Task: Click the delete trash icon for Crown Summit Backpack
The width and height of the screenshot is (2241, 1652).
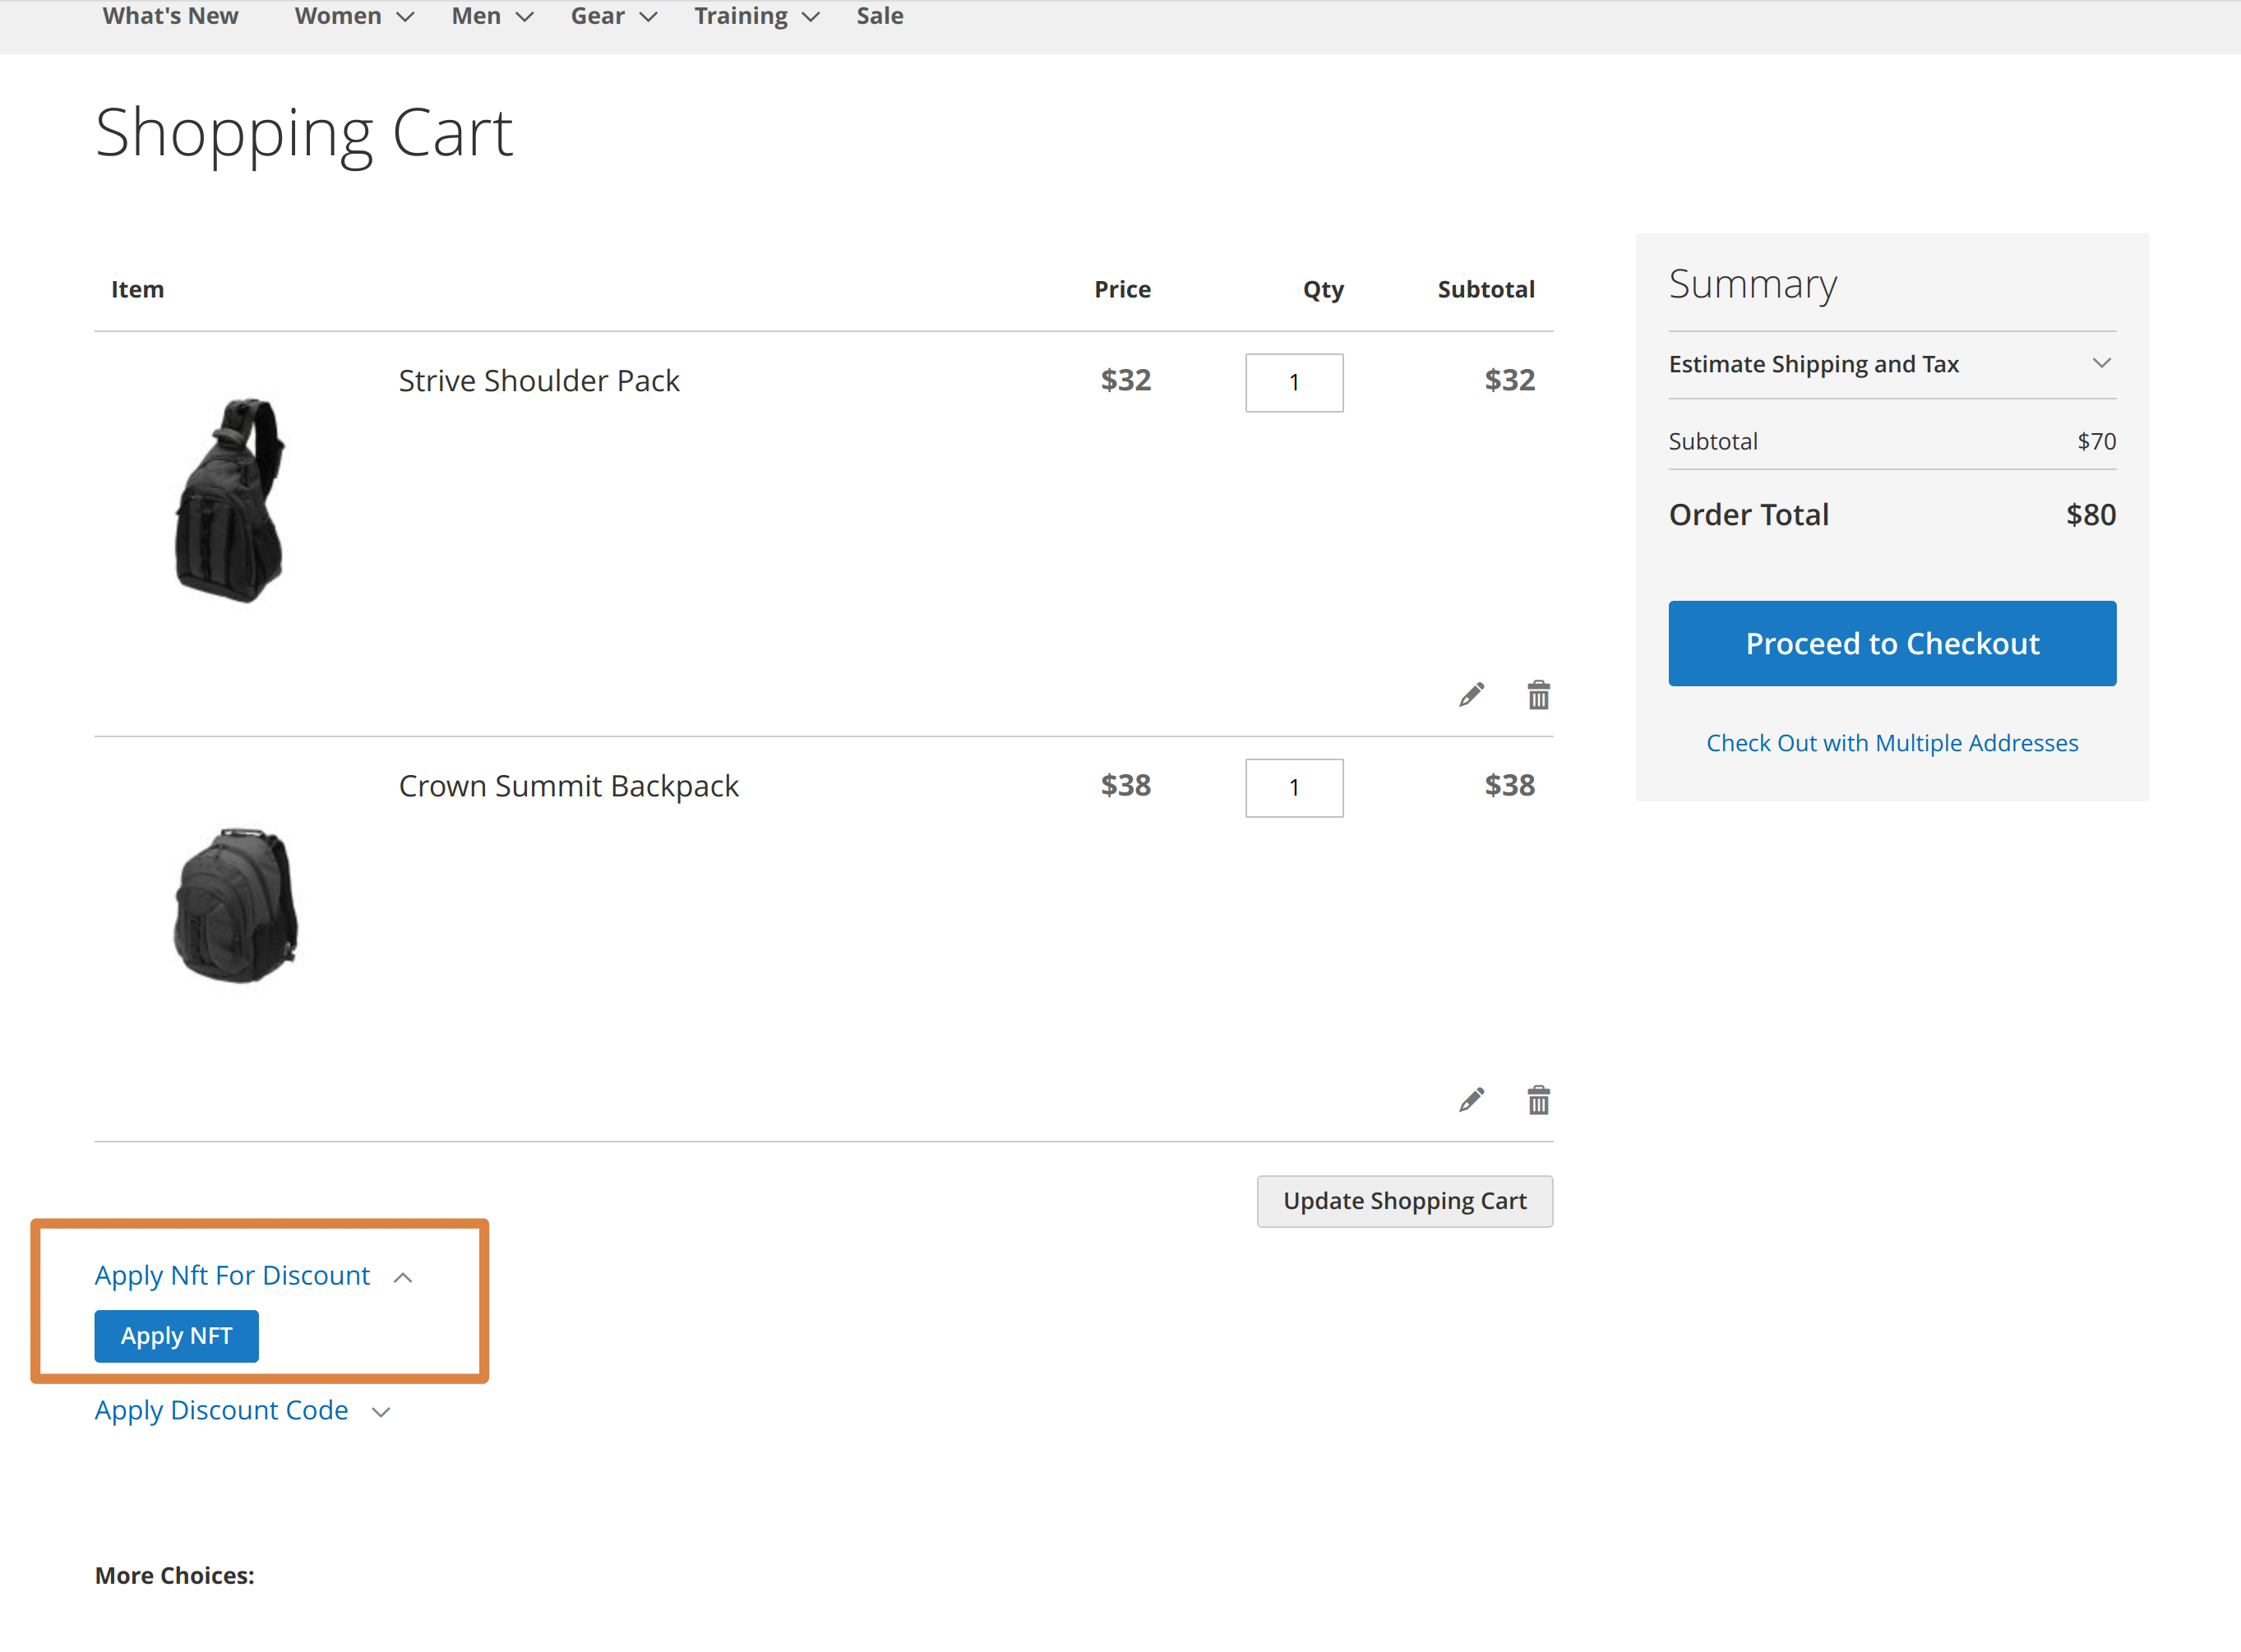Action: click(x=1538, y=1099)
